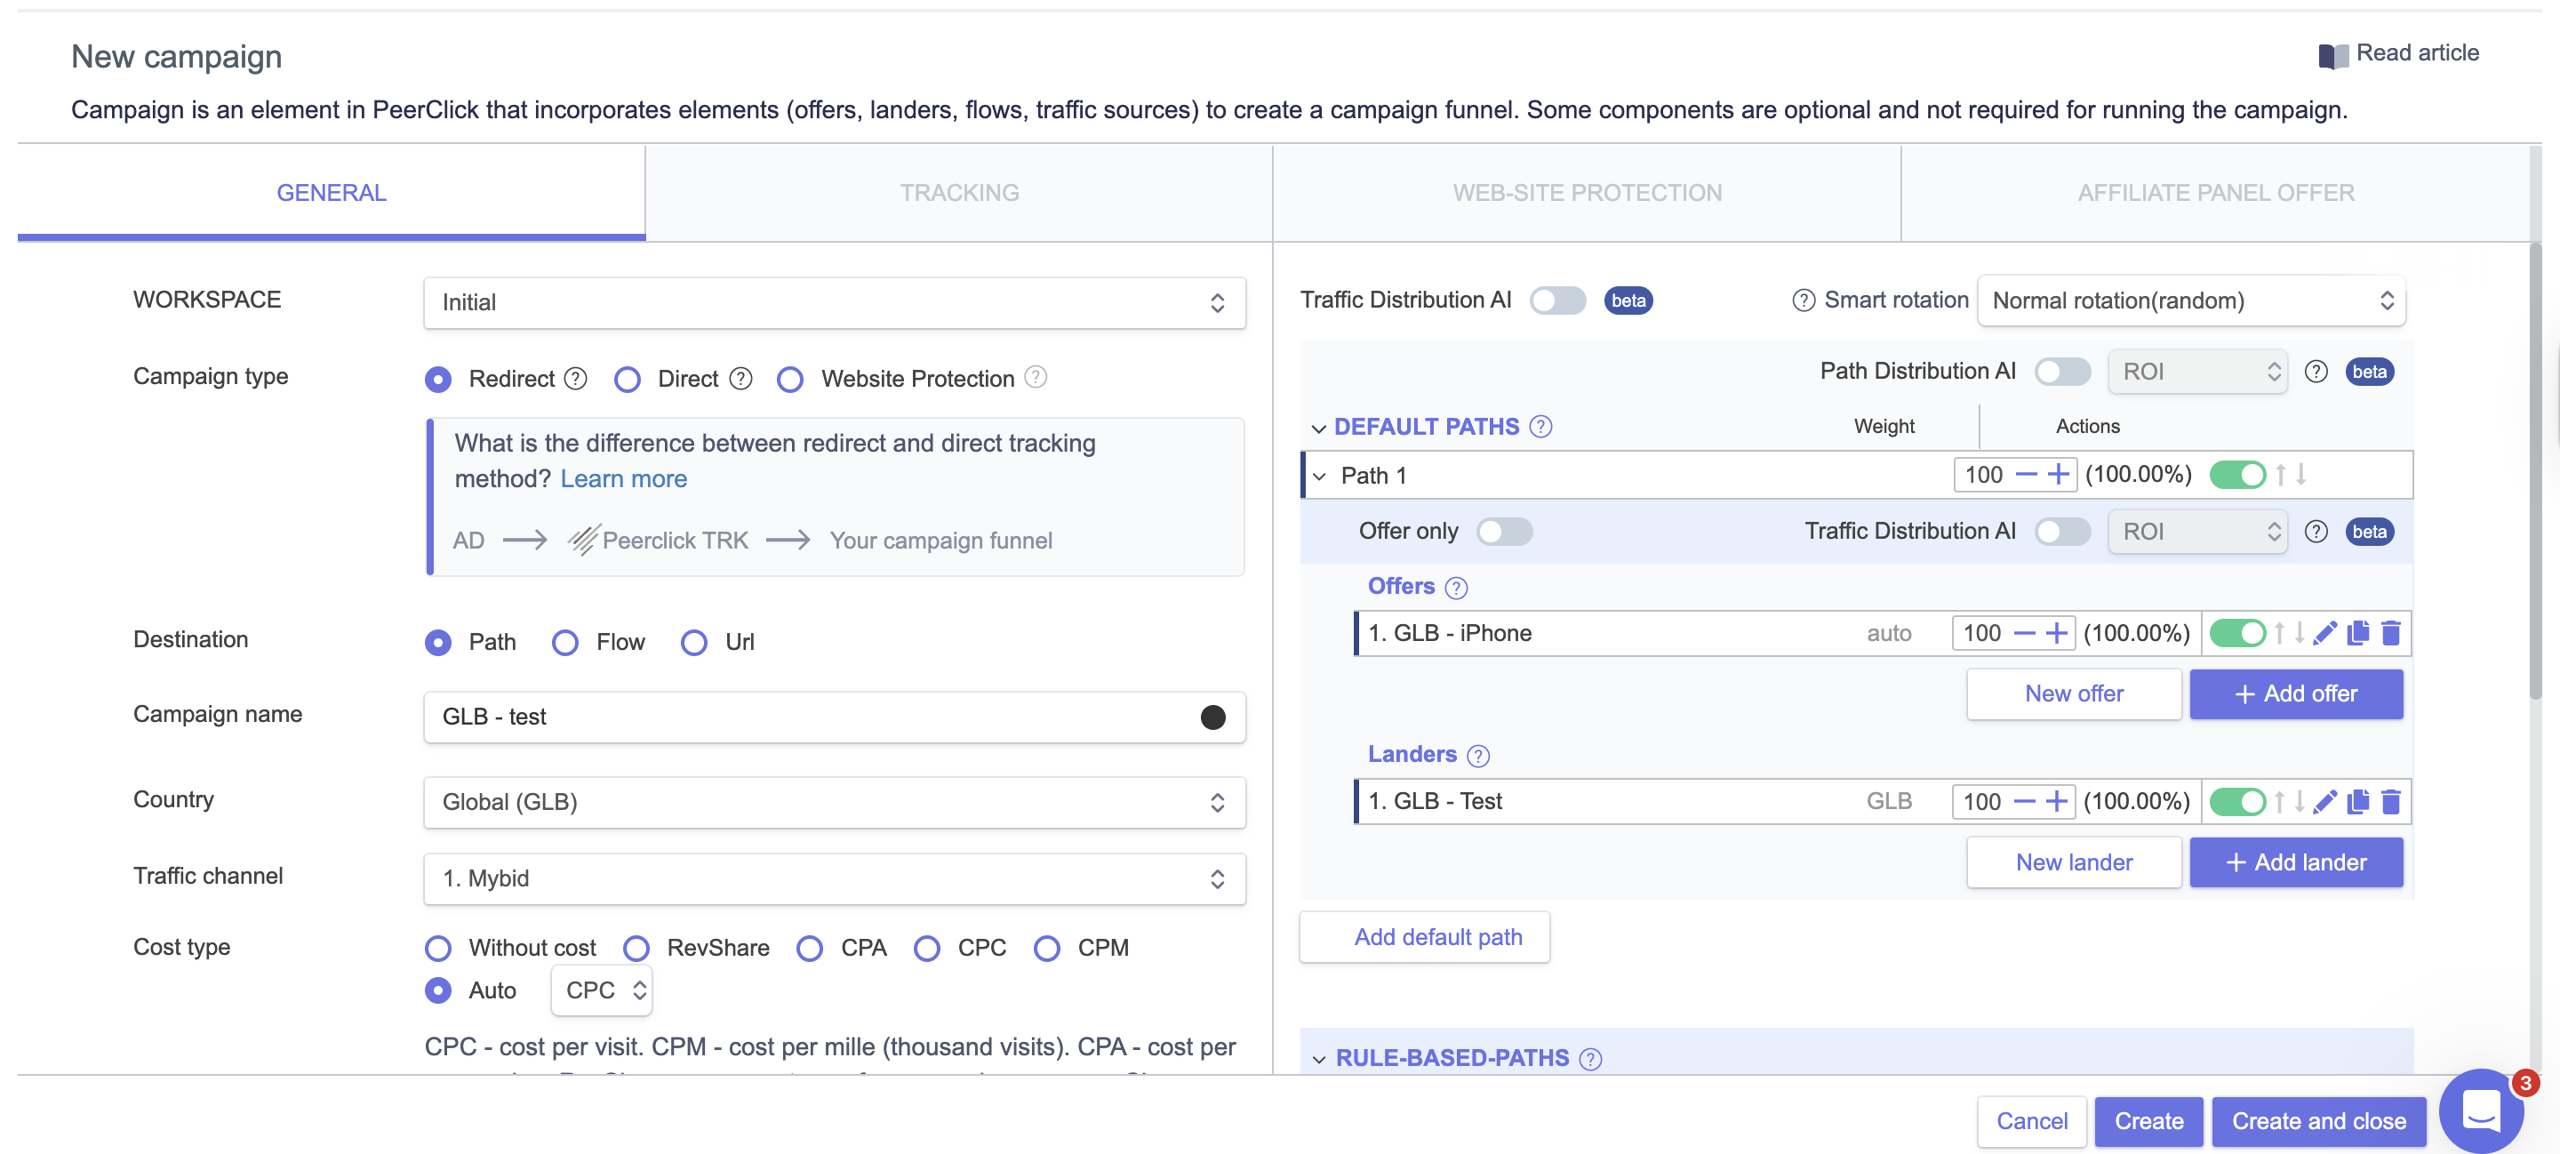Screen dimensions: 2560x1154
Task: Click the Campaign name input field
Action: (x=810, y=716)
